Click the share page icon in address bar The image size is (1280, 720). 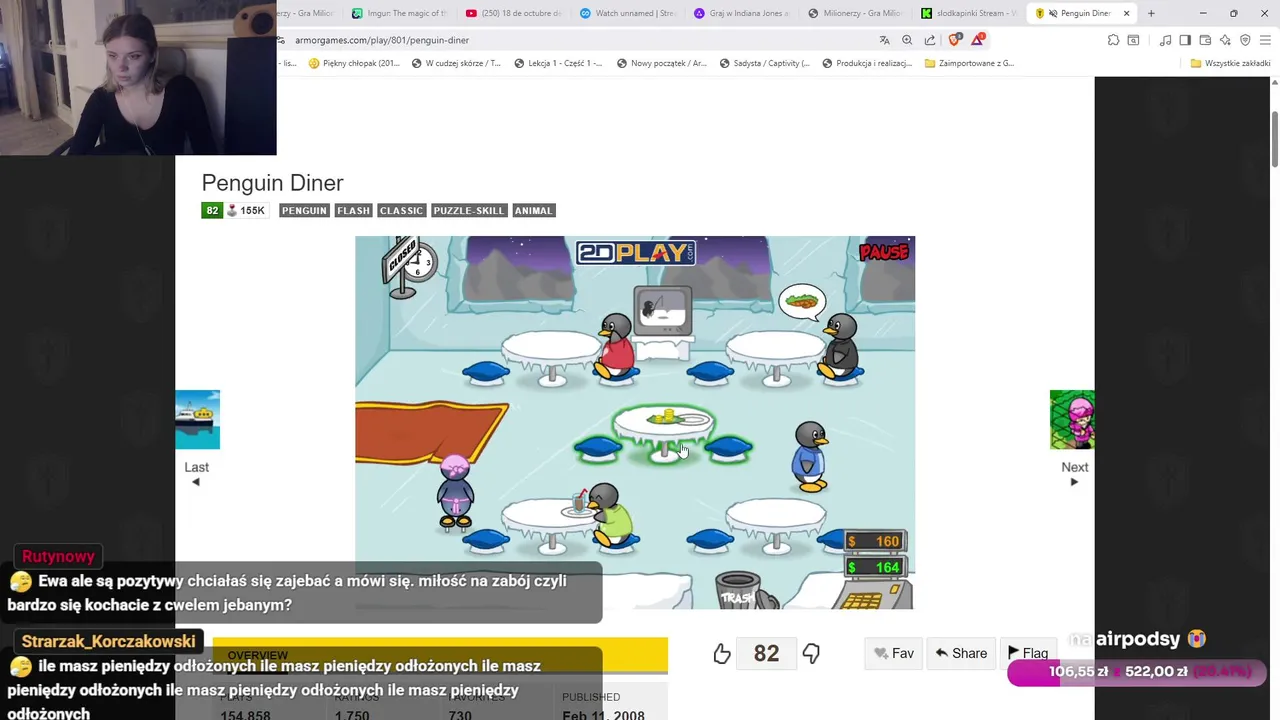pos(930,40)
